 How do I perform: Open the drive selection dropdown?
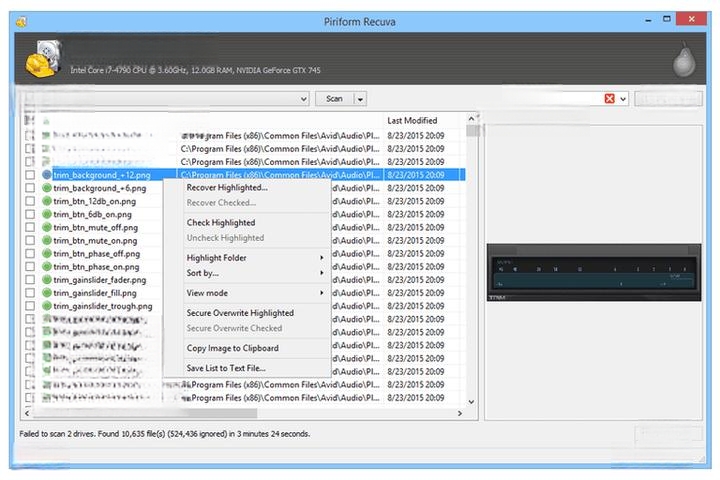pos(304,99)
